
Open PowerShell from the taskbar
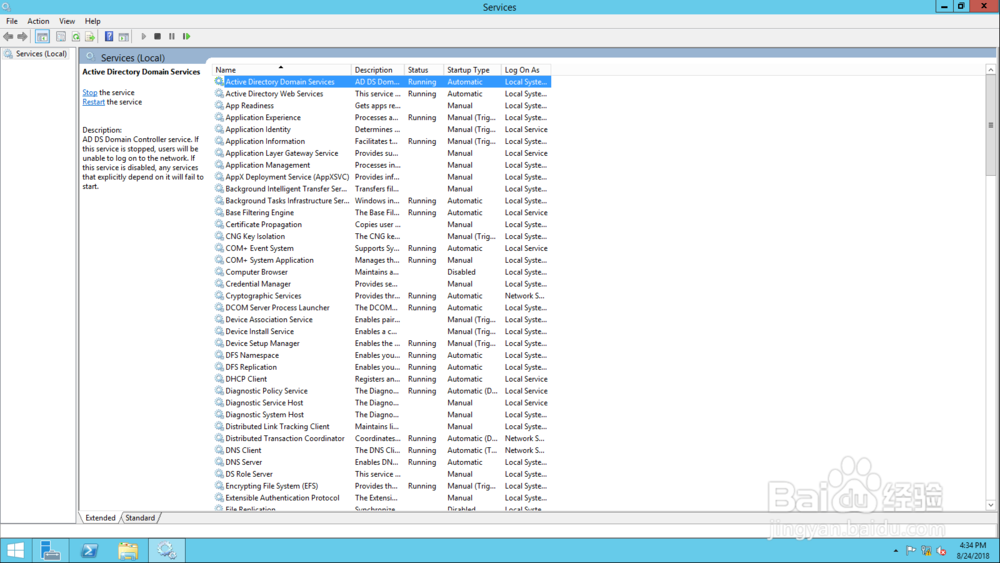[x=89, y=550]
